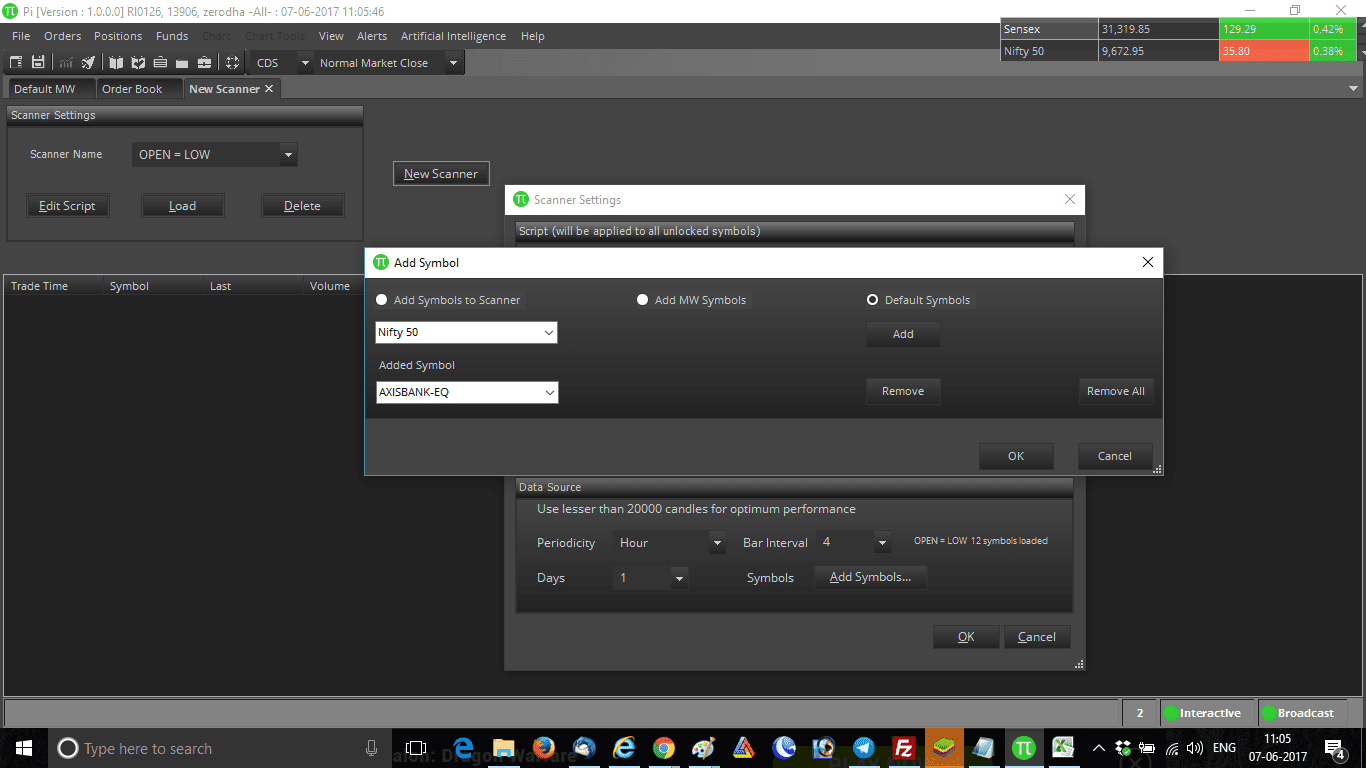Screen dimensions: 1366x768
Task: Click the new market watch toolbar icon
Action: (x=17, y=62)
